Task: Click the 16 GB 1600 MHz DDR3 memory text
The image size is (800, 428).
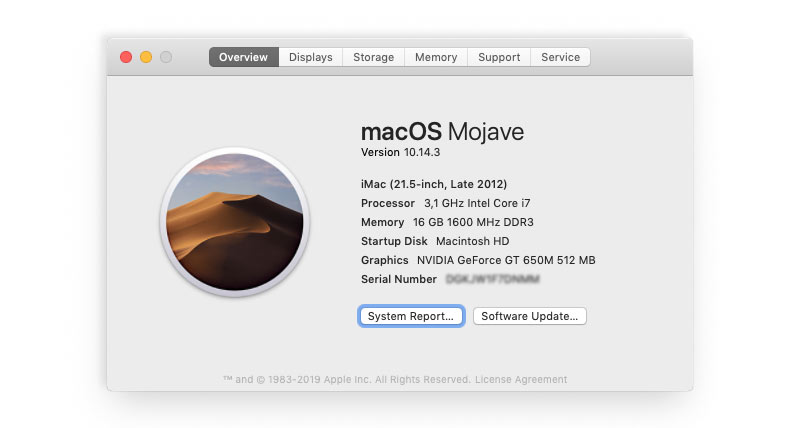Action: pyautogui.click(x=475, y=222)
